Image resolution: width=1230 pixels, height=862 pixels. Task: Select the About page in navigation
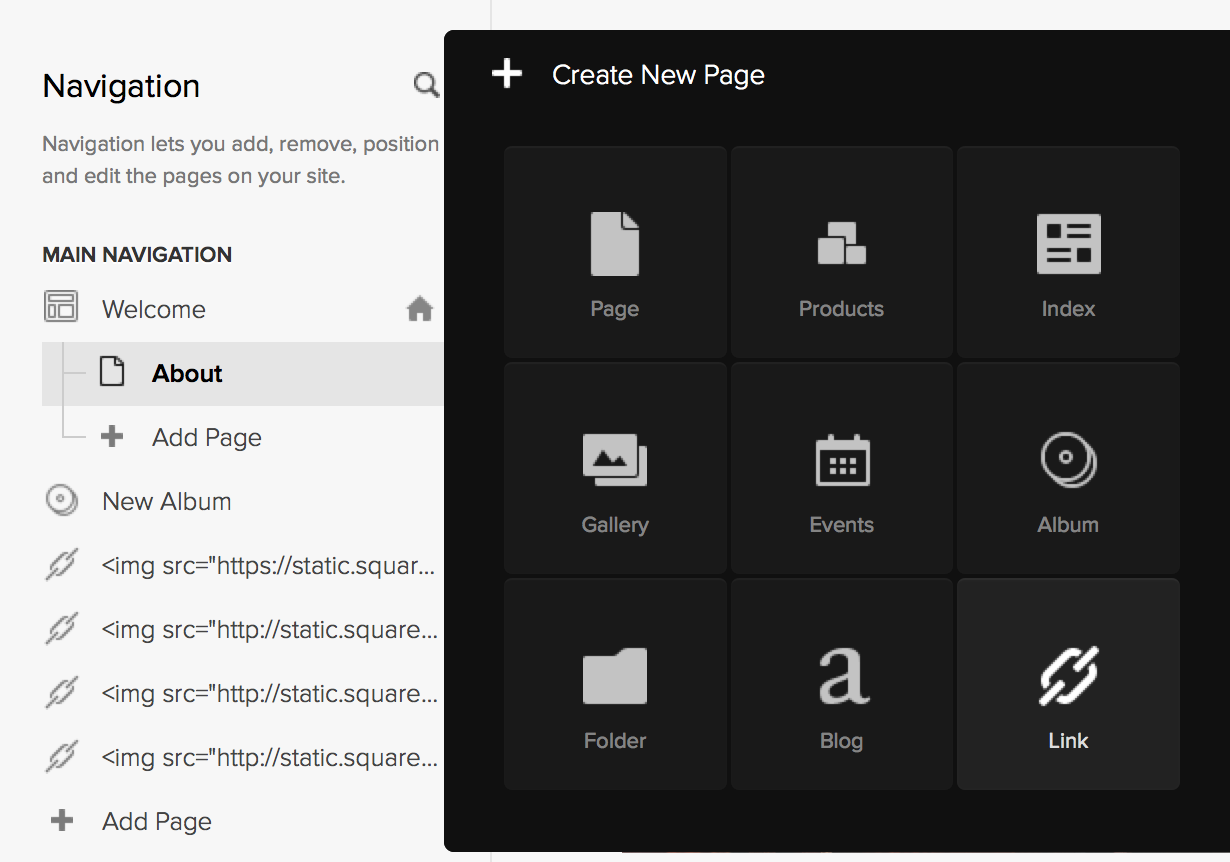click(187, 373)
